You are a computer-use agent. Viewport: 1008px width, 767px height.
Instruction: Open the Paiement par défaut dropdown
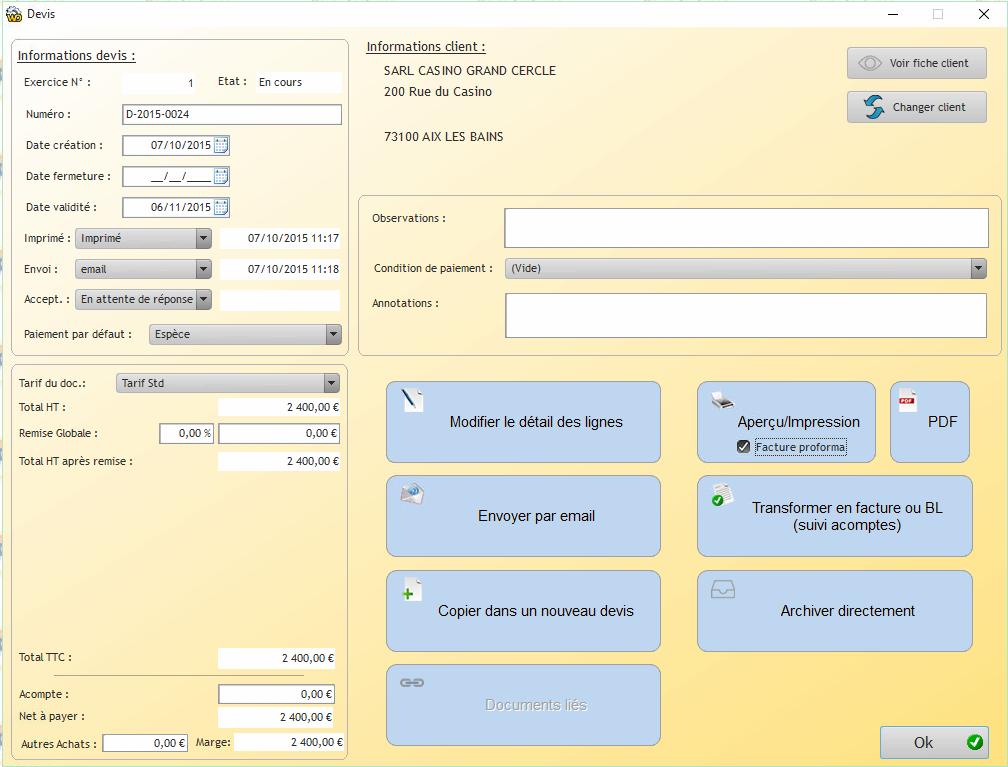pos(333,334)
